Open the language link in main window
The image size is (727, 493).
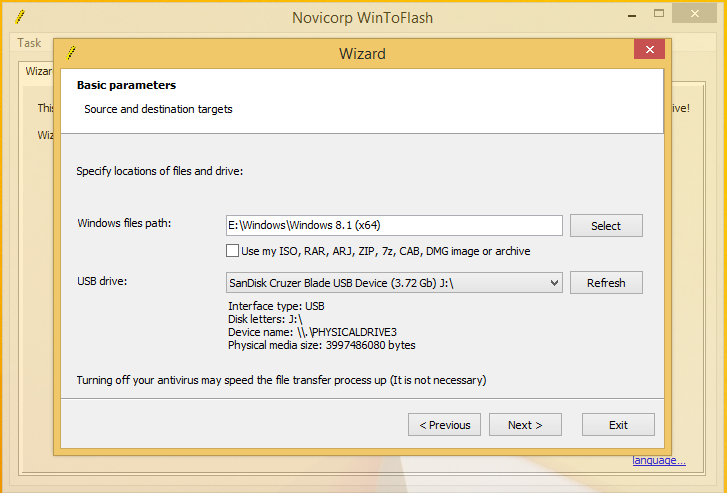(659, 460)
